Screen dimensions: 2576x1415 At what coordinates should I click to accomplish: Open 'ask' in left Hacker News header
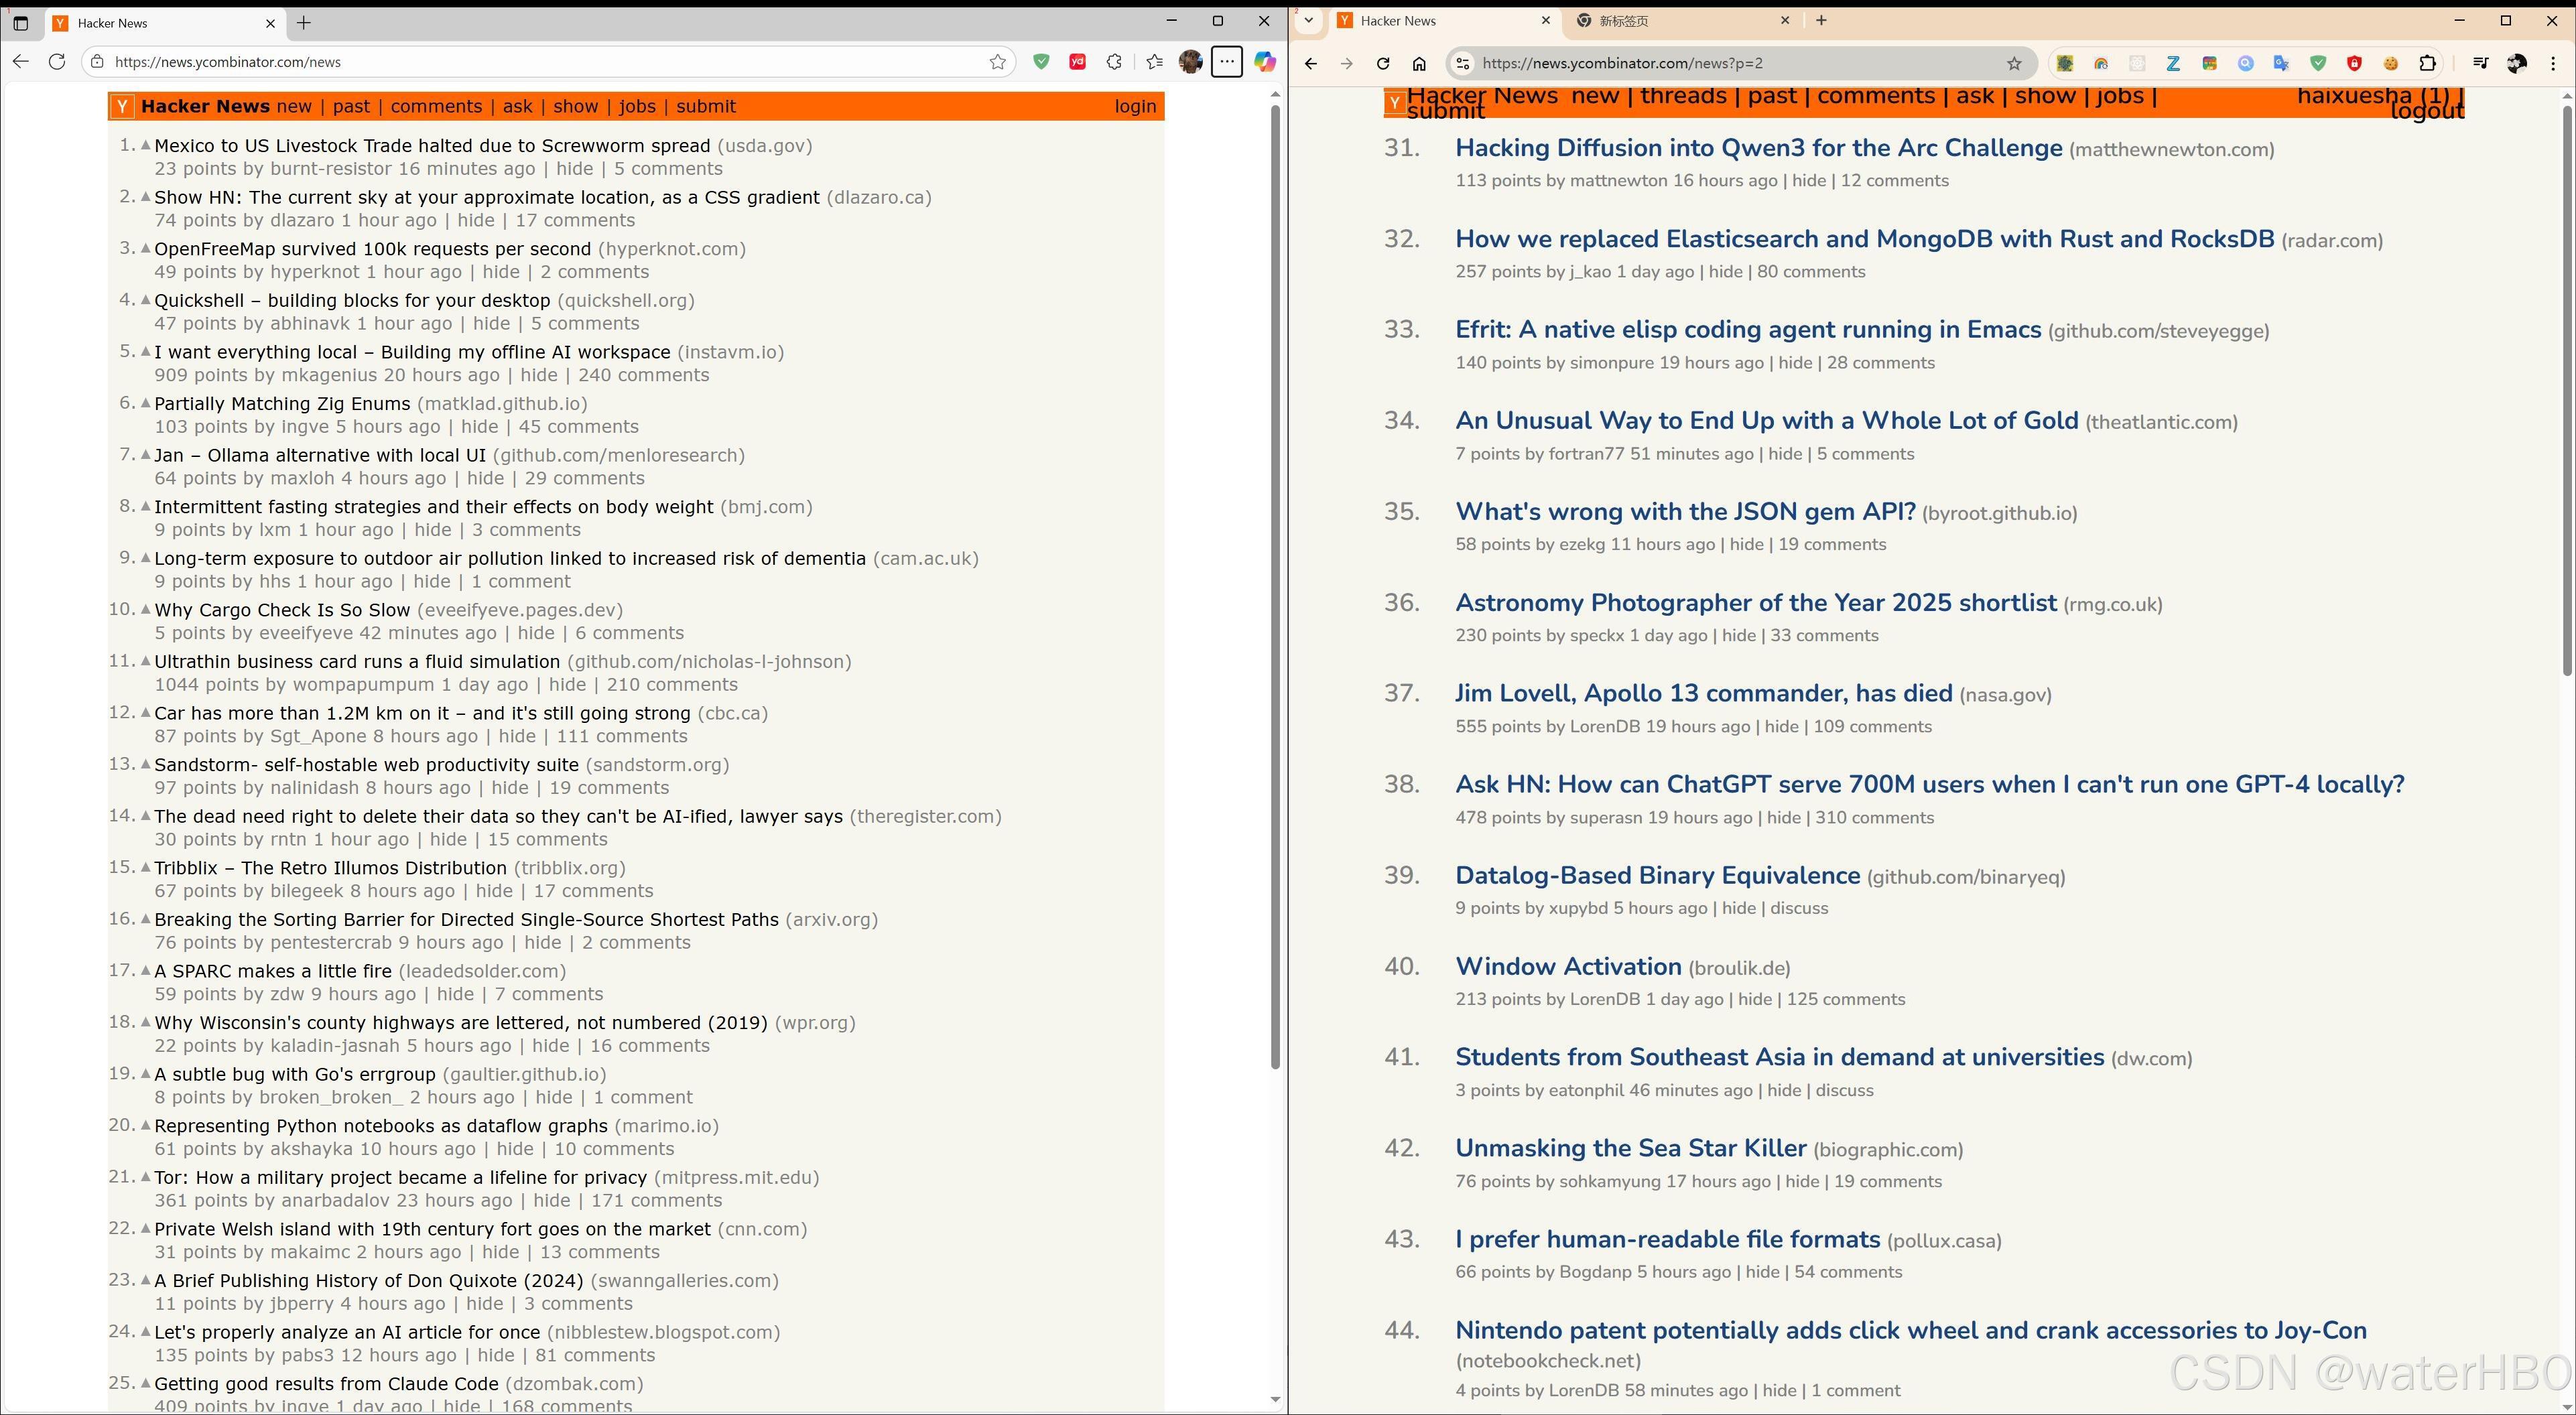(517, 106)
